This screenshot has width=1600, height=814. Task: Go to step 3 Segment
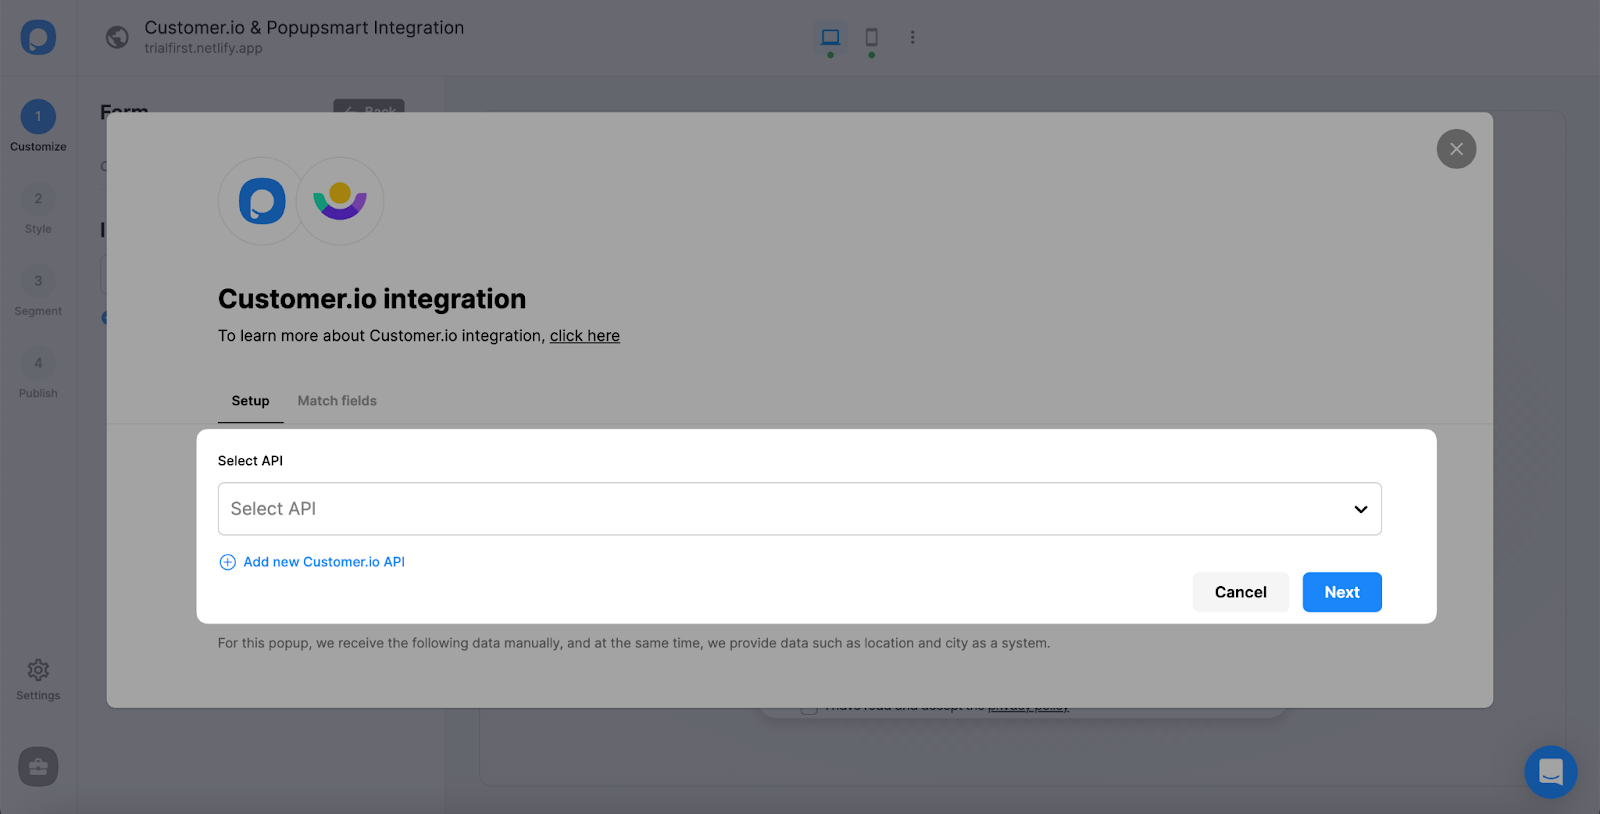coord(38,290)
